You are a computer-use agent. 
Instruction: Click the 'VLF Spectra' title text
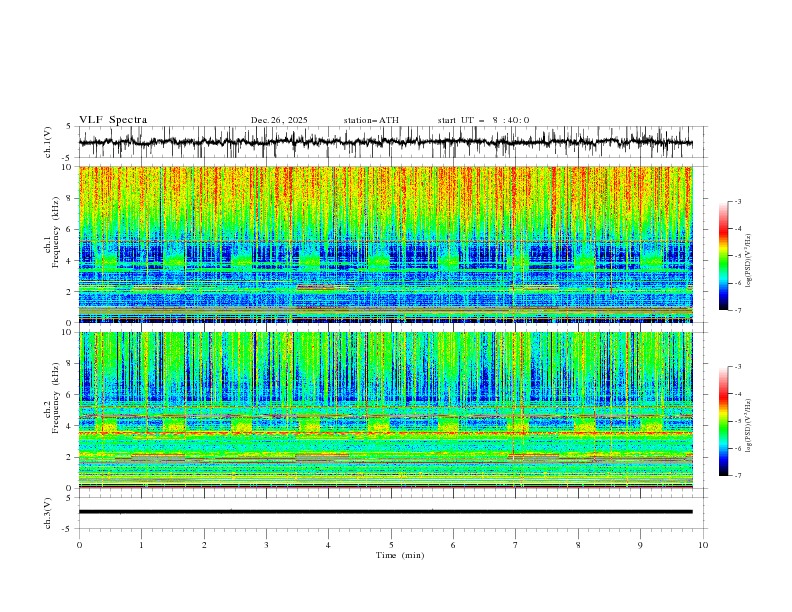113,120
